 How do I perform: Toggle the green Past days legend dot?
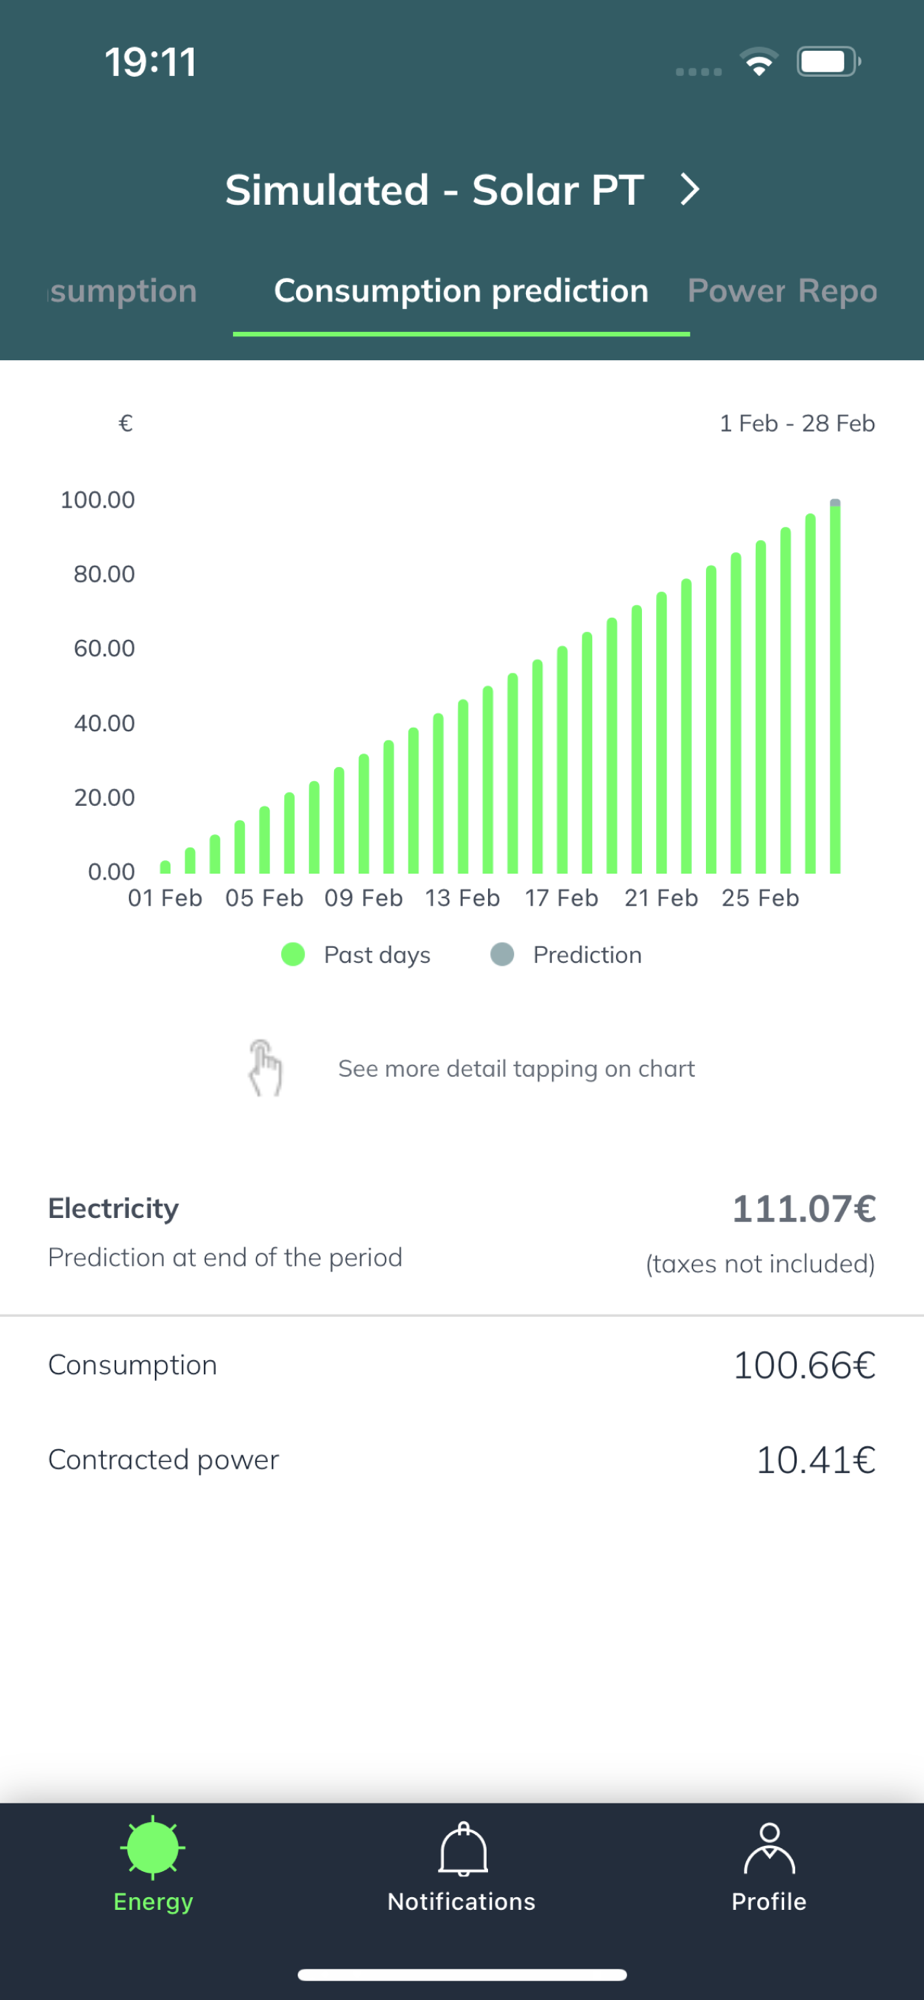(293, 955)
